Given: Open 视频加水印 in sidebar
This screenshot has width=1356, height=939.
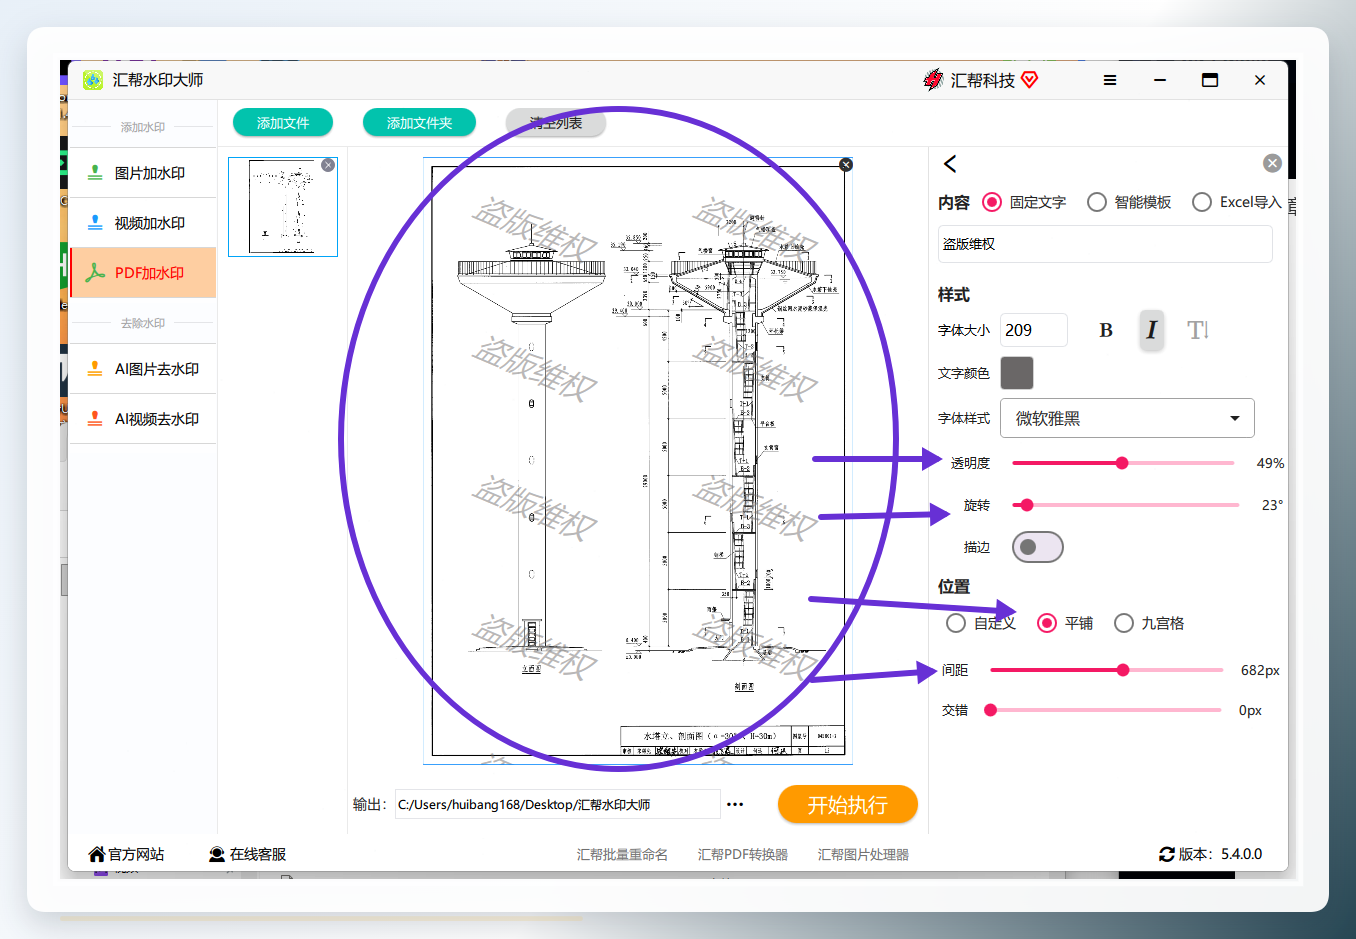Looking at the screenshot, I should pyautogui.click(x=143, y=223).
